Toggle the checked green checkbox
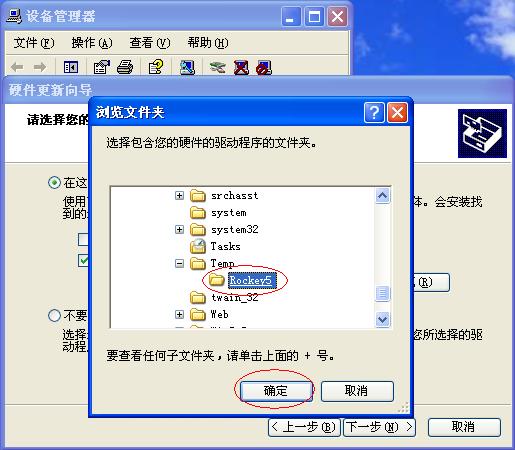The width and height of the screenshot is (515, 450). click(83, 260)
